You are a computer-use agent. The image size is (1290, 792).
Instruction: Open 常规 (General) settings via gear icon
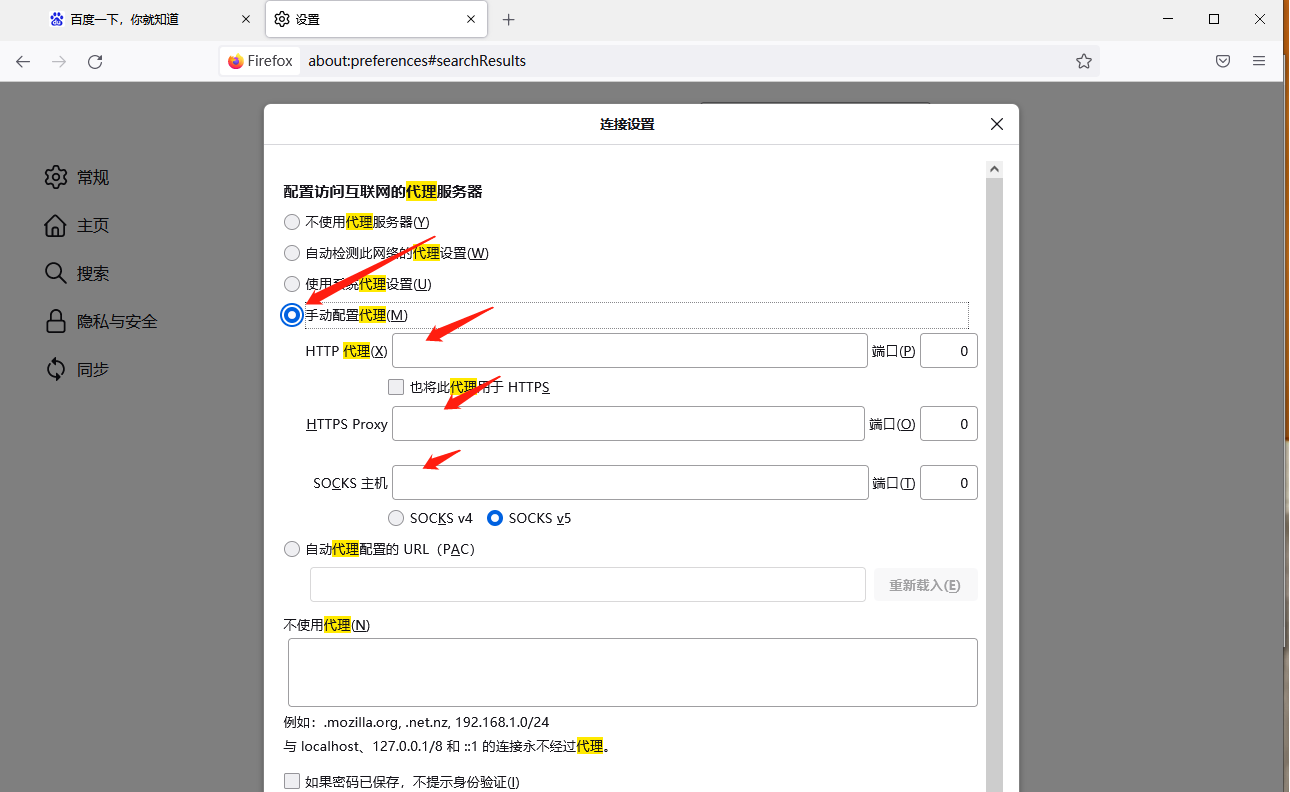[56, 177]
